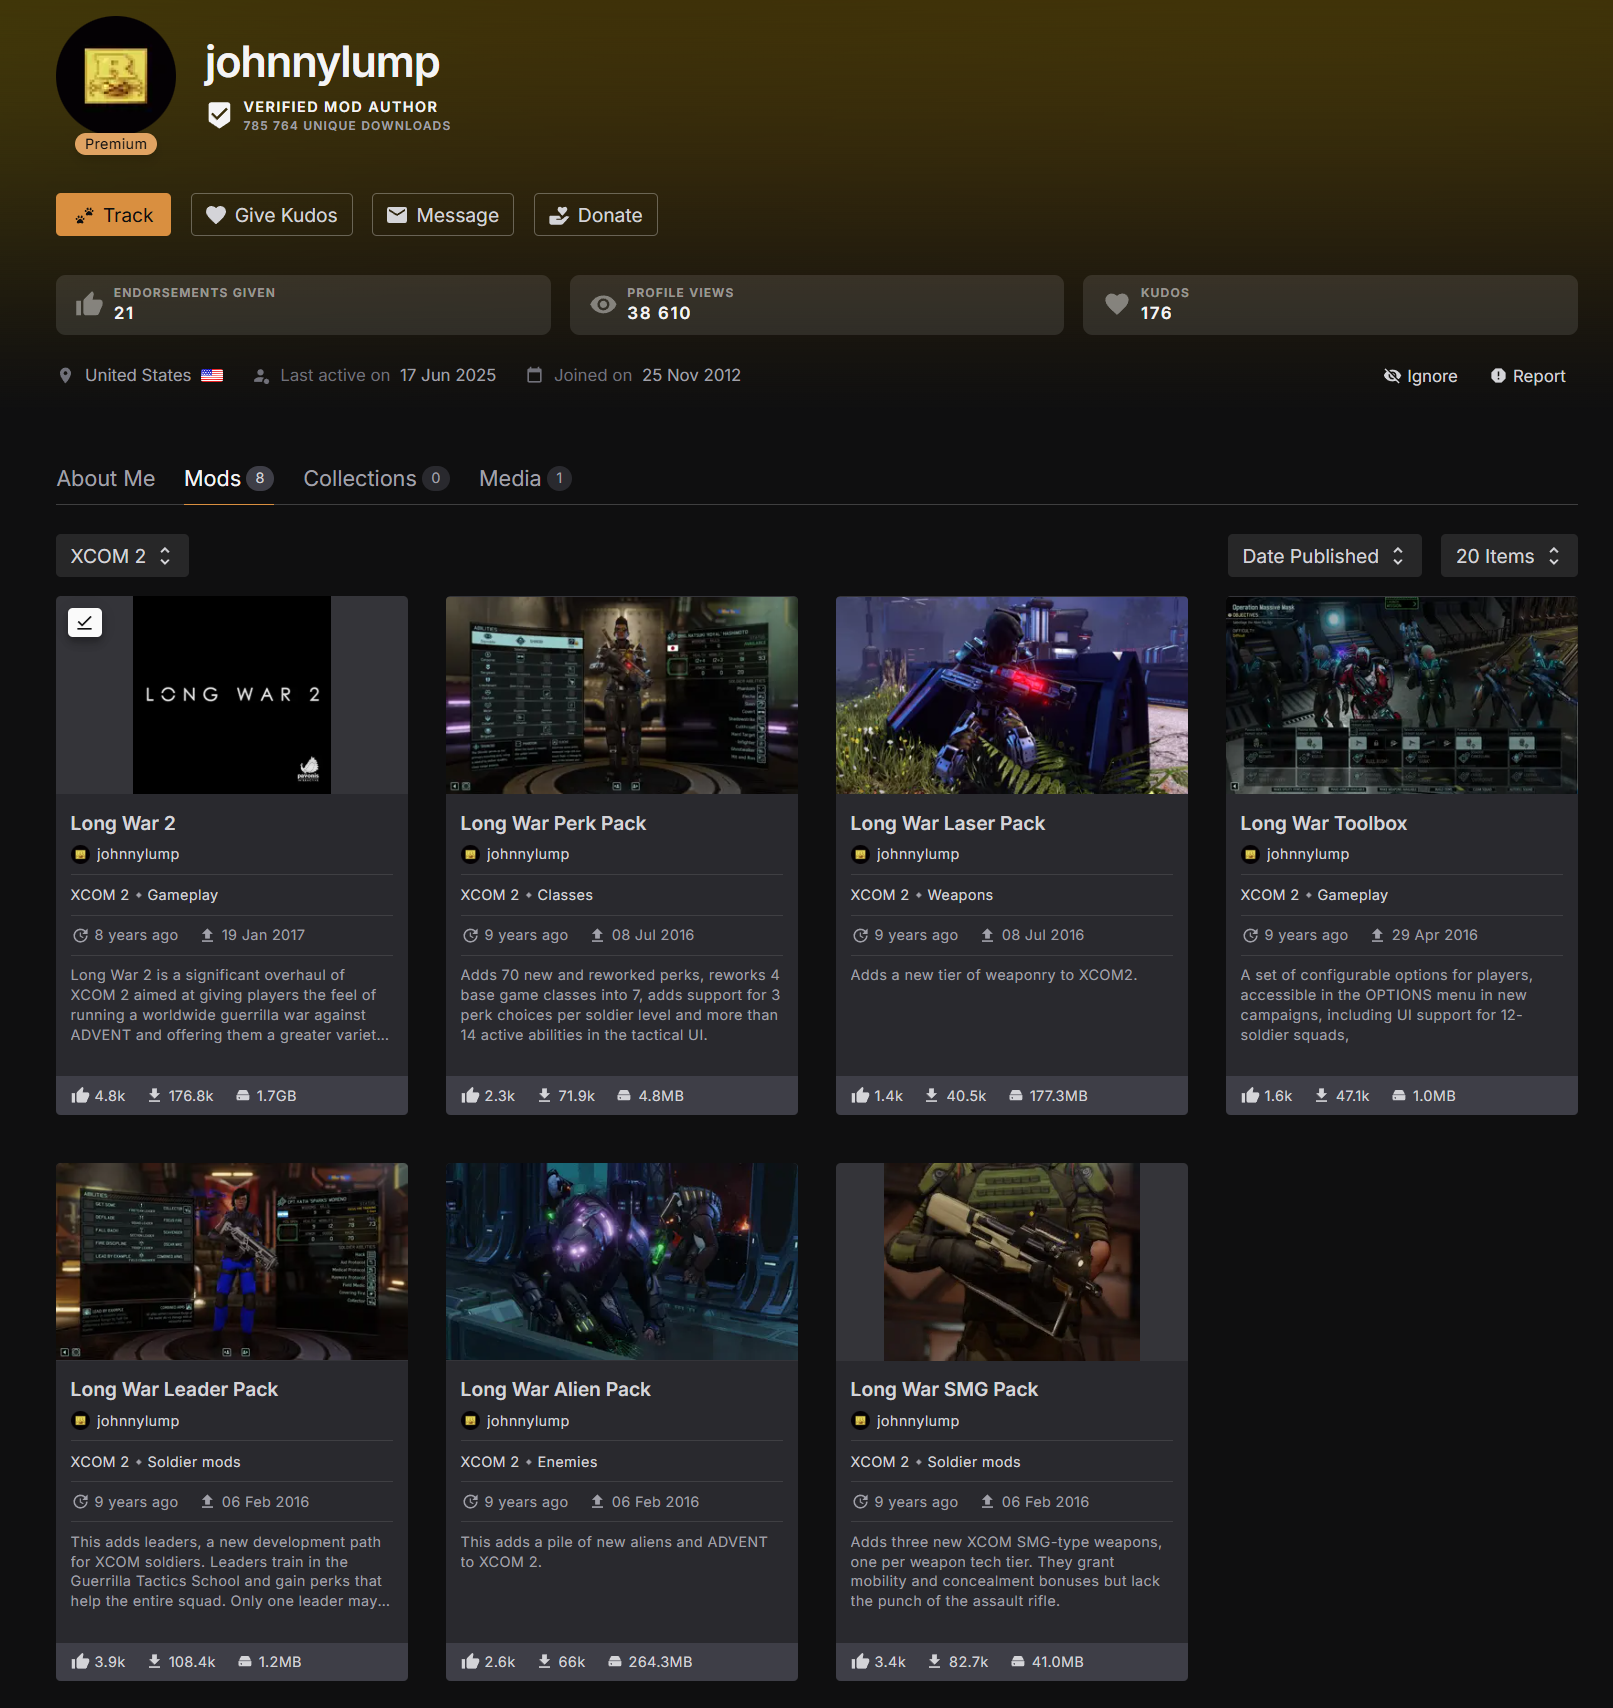1613x1708 pixels.
Task: Click the eye icon beside Profile Views
Action: click(603, 304)
